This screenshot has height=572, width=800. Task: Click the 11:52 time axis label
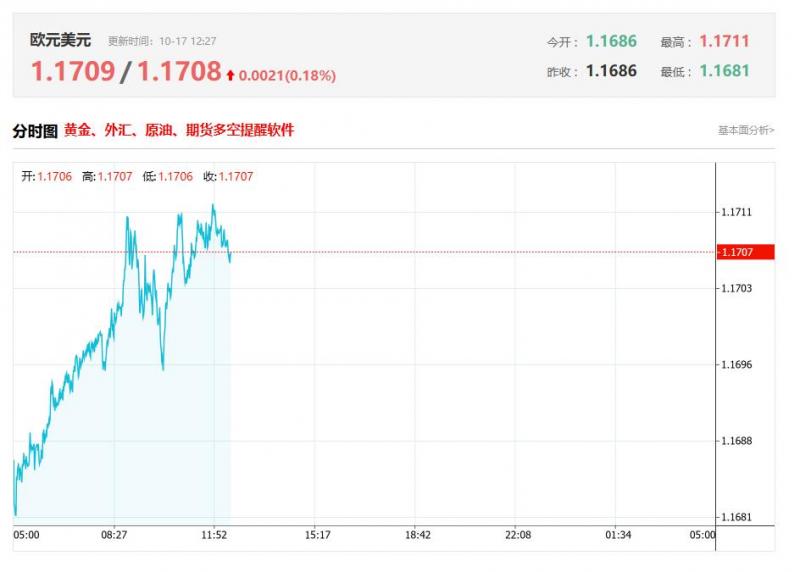click(x=214, y=535)
